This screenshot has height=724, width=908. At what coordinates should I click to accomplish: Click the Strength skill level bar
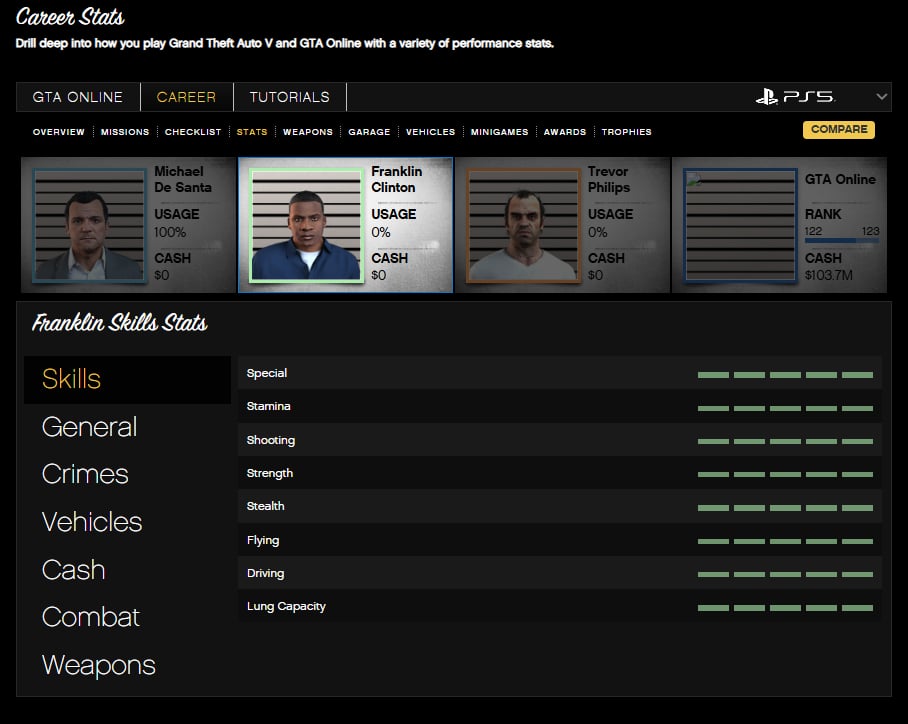(x=785, y=474)
